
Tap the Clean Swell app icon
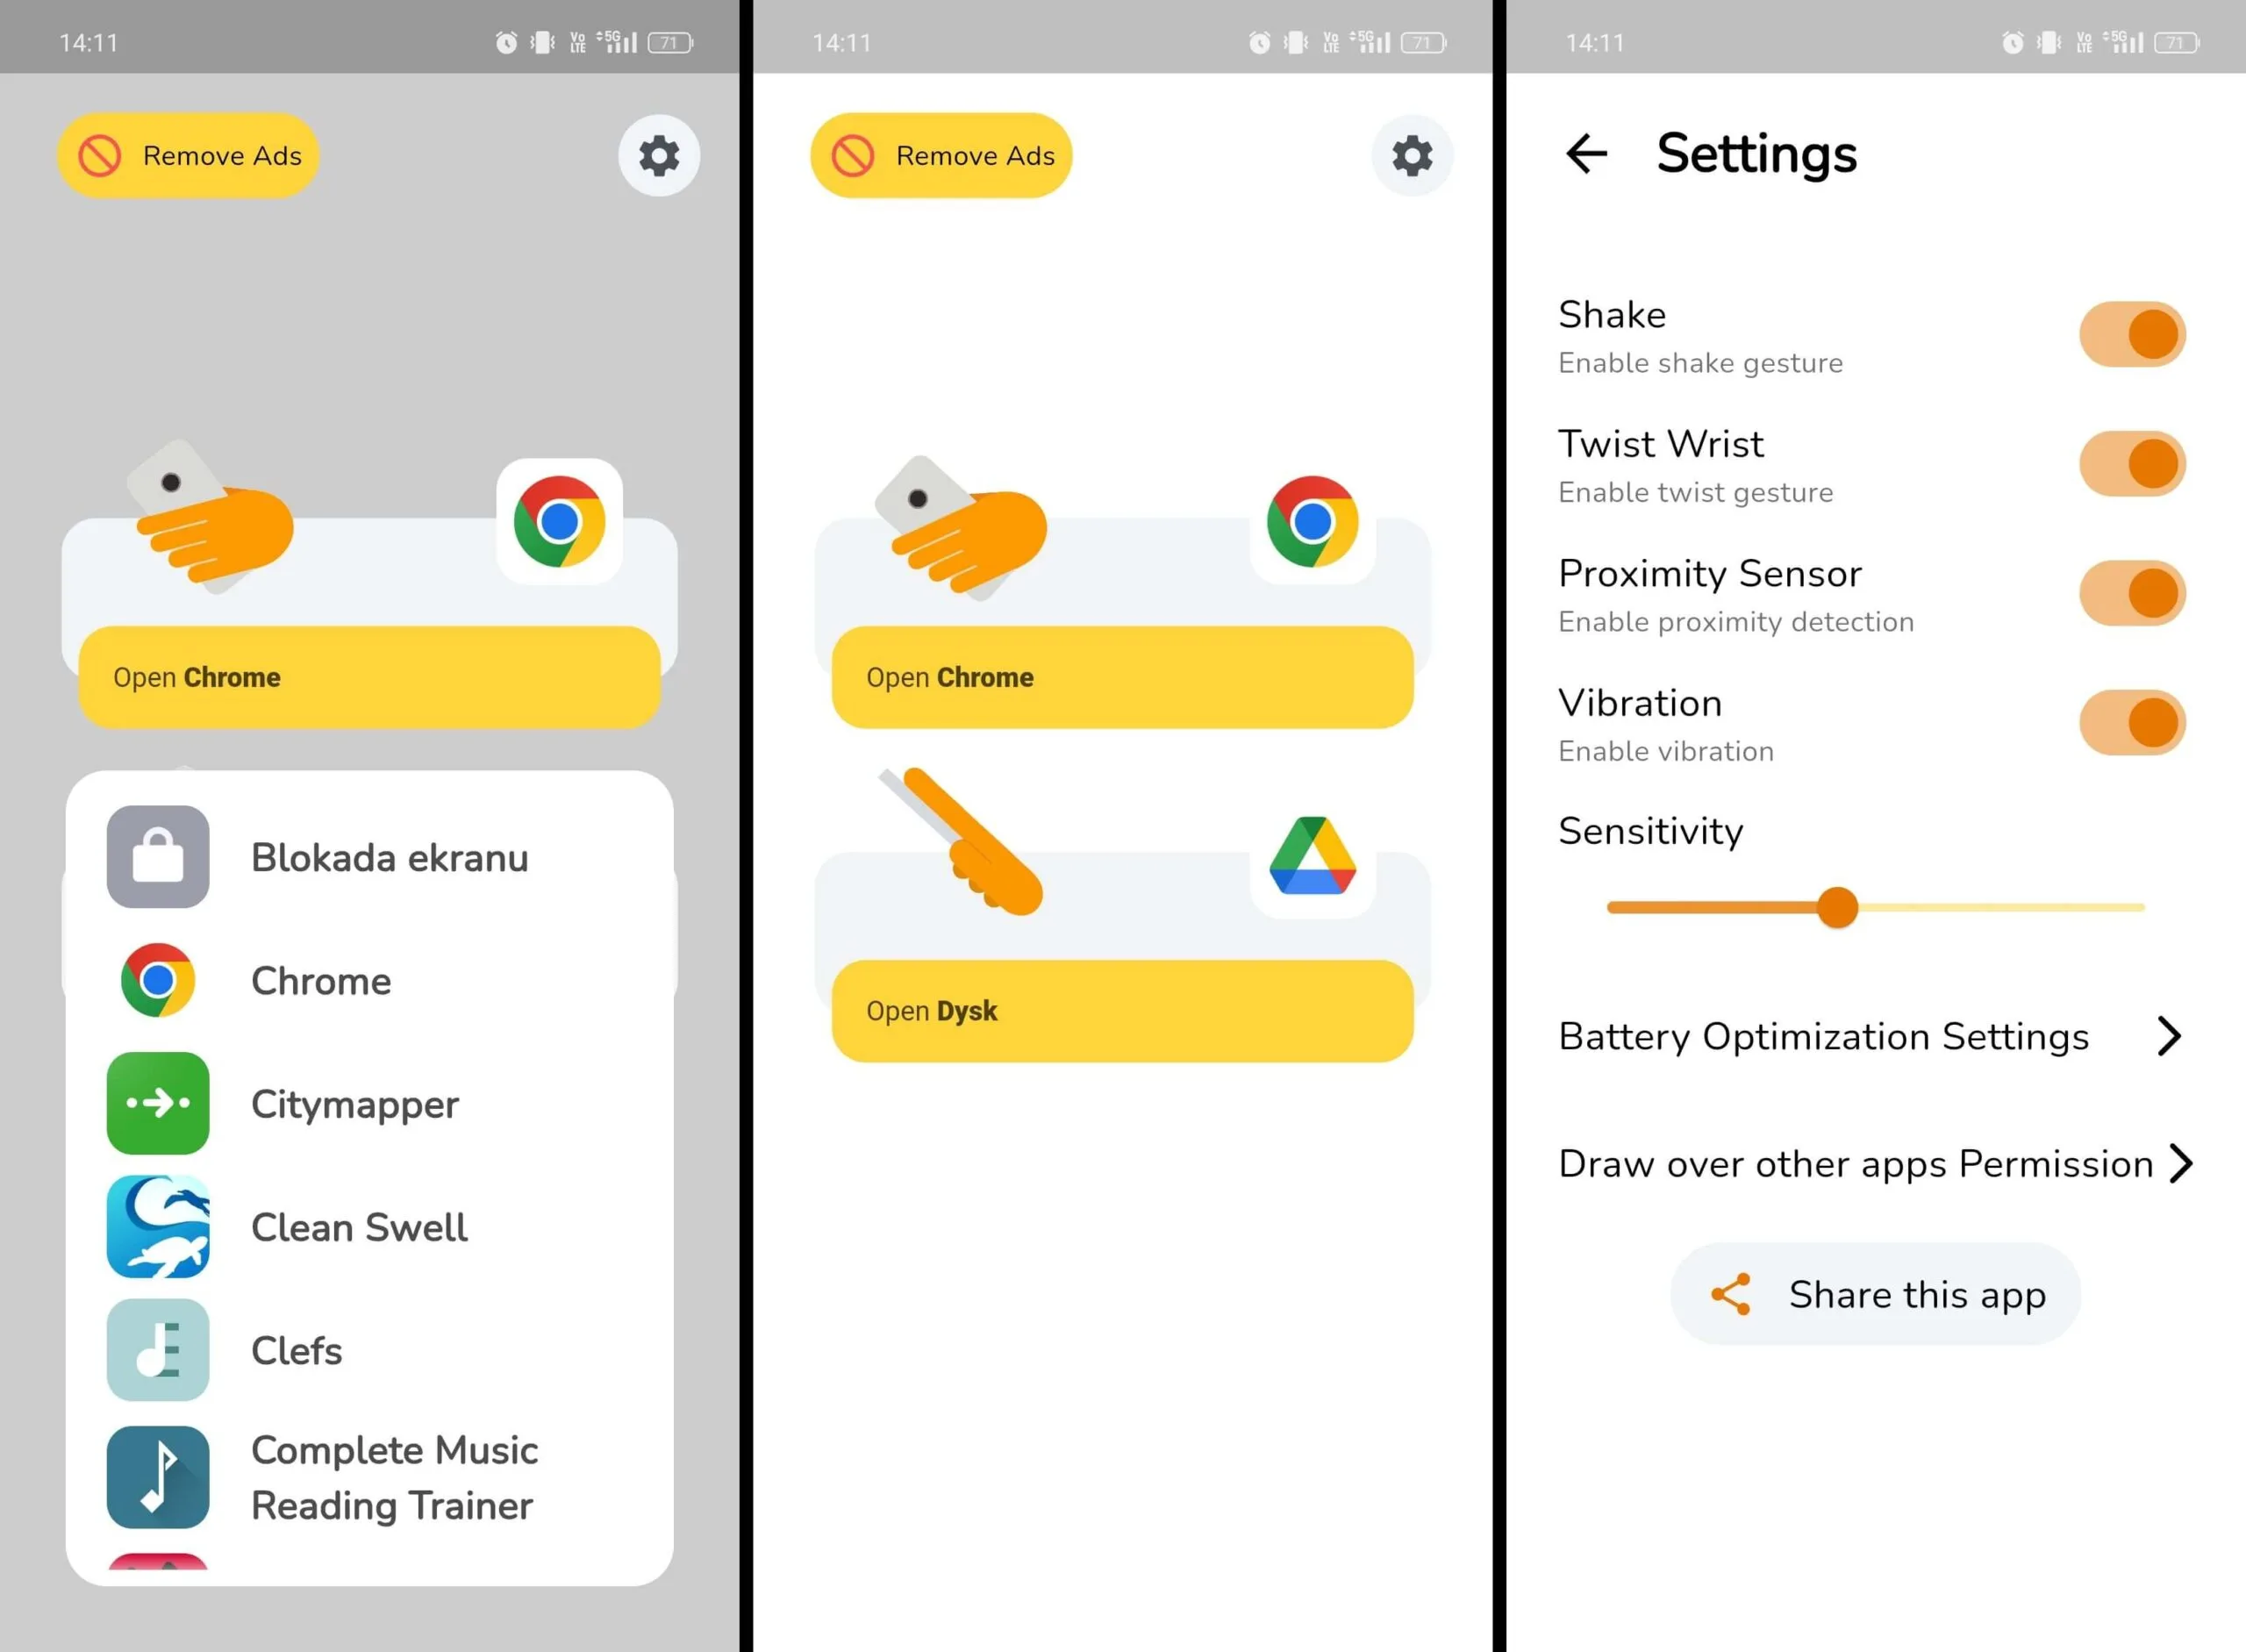click(x=159, y=1226)
